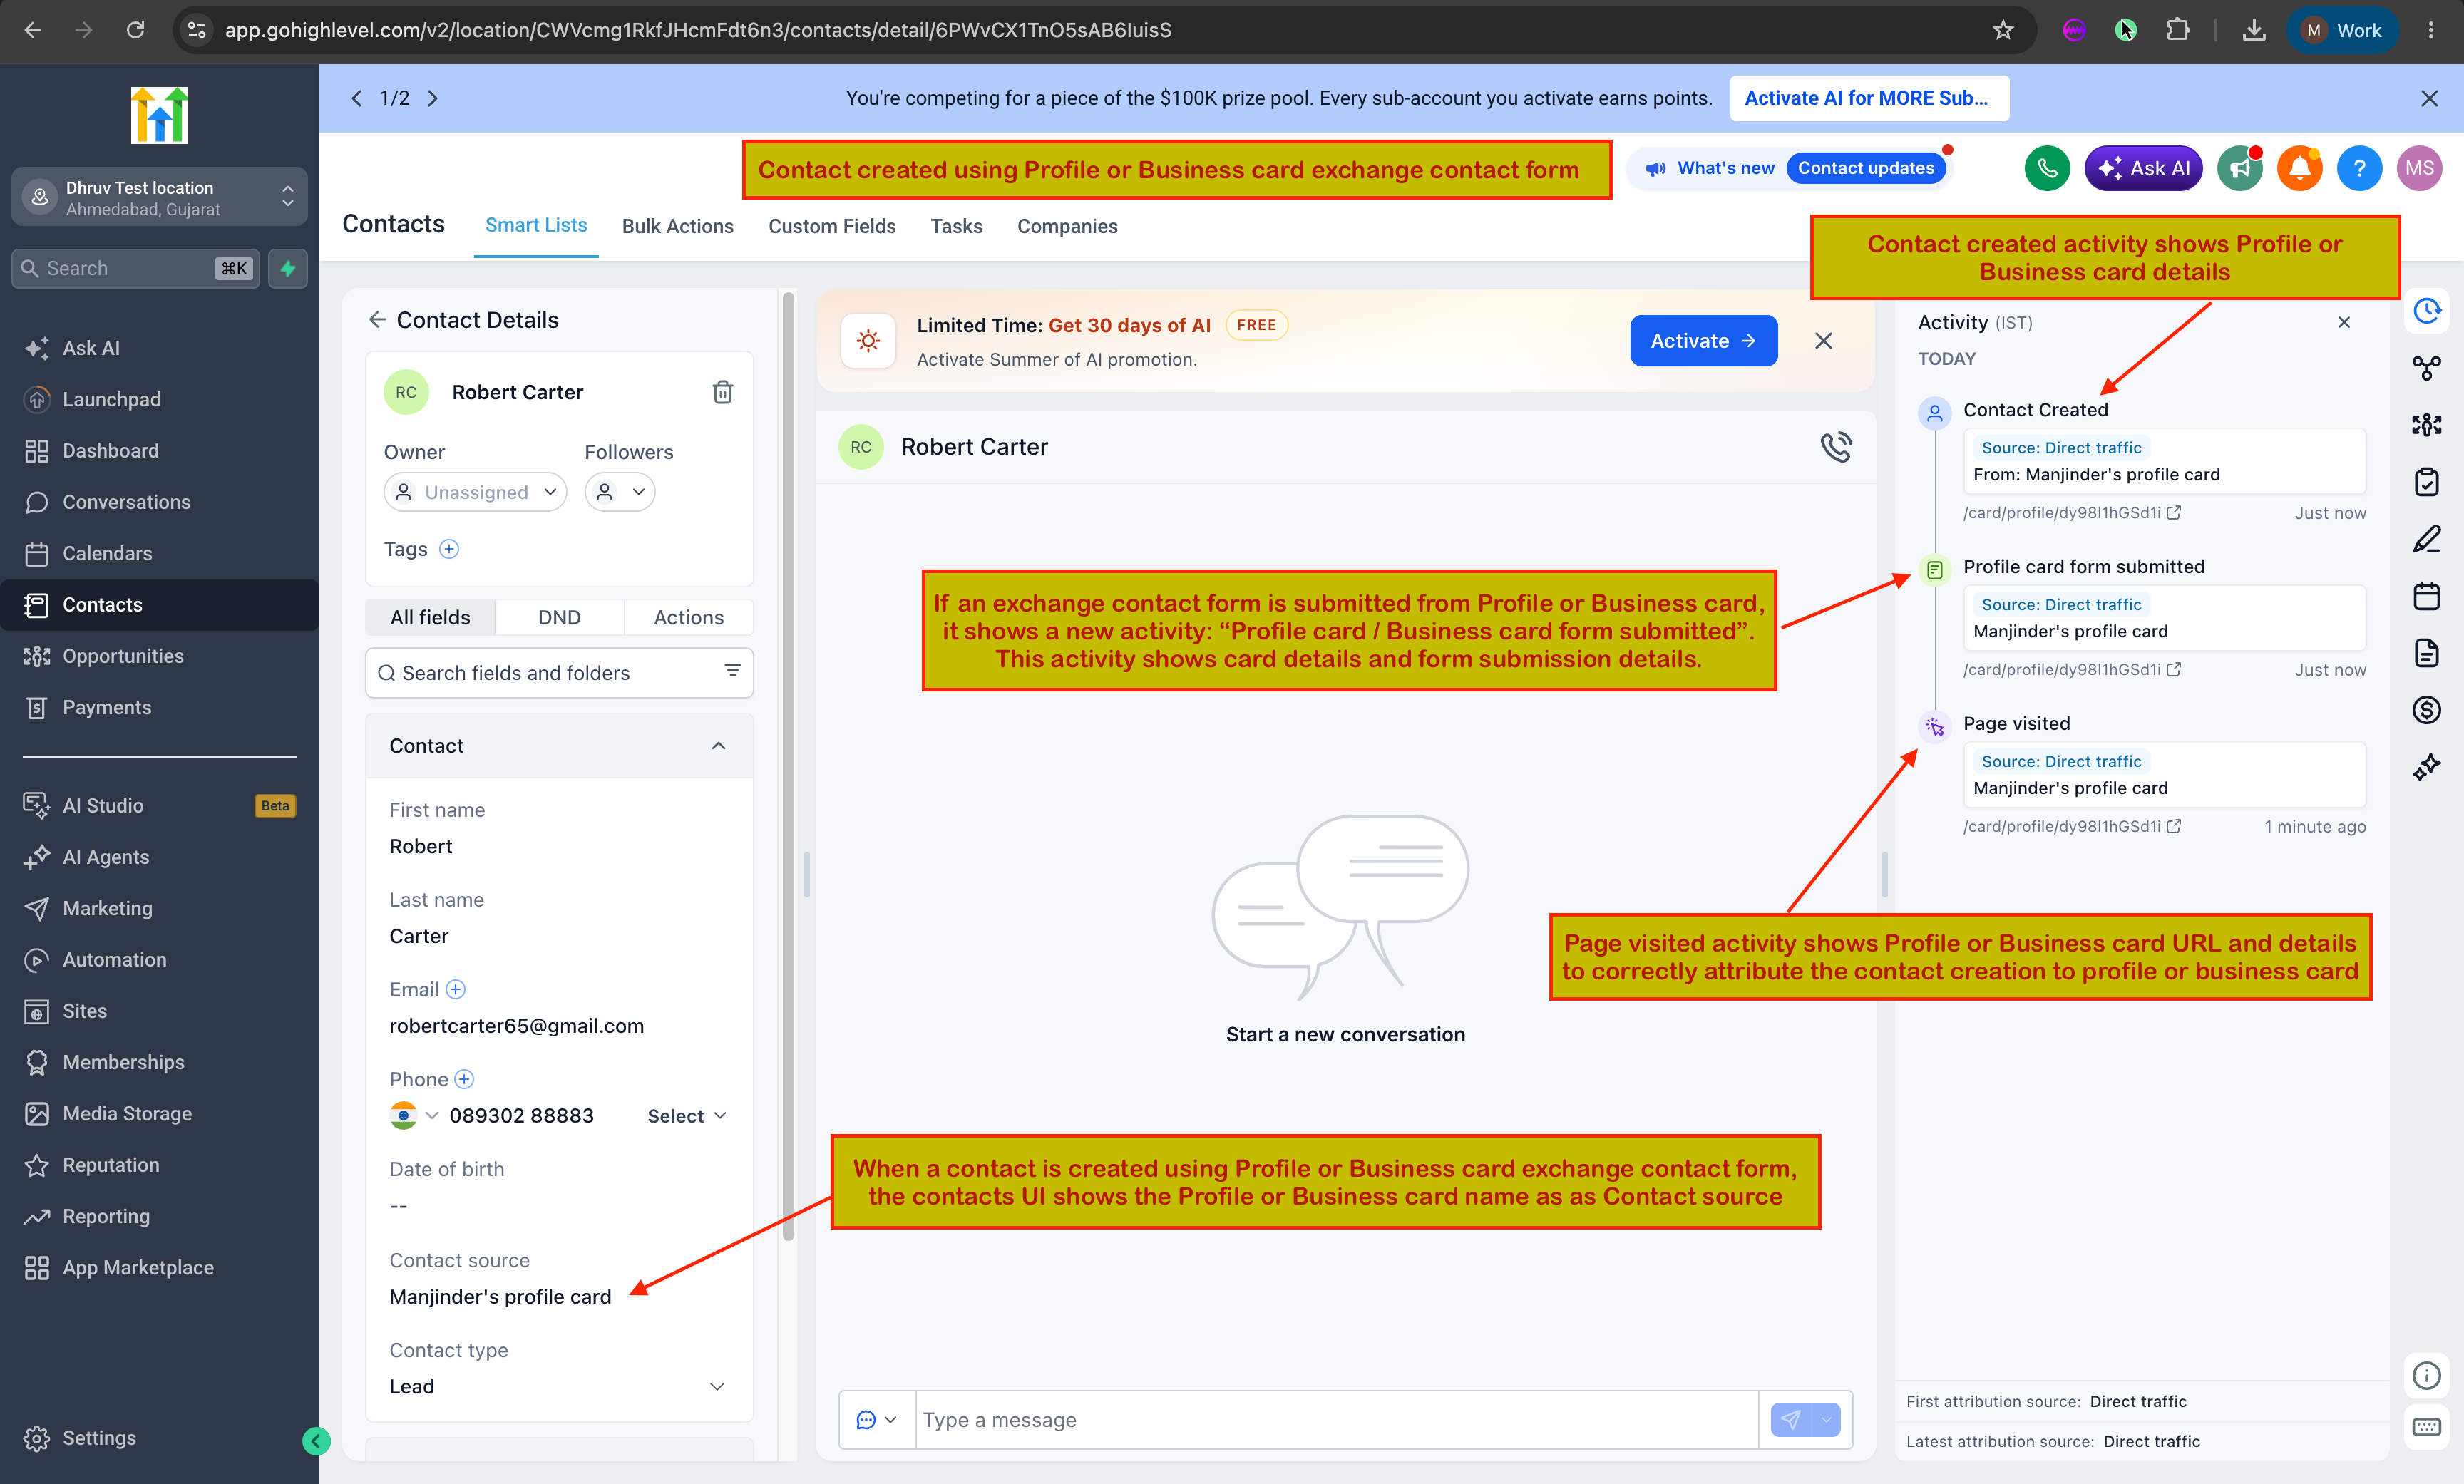Screen dimensions: 2464x1484
Task: Bookmark this page with the star icon
Action: (2002, 30)
